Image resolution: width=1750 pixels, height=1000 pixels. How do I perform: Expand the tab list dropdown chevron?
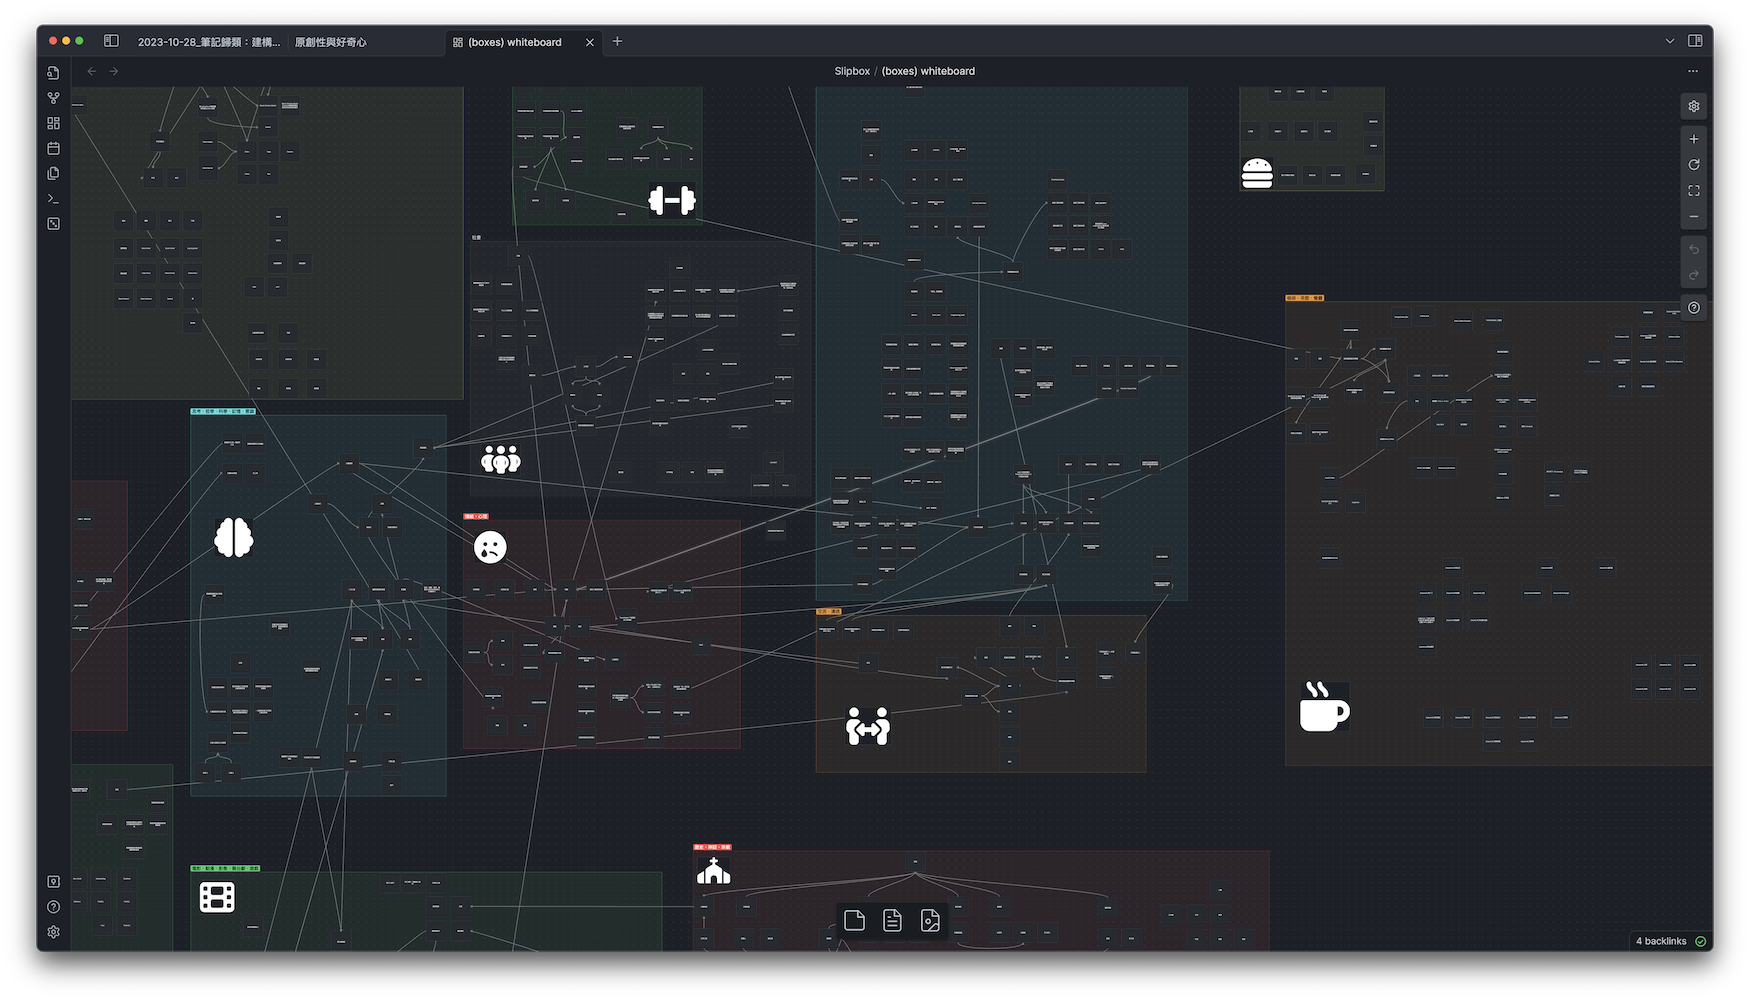(1669, 41)
